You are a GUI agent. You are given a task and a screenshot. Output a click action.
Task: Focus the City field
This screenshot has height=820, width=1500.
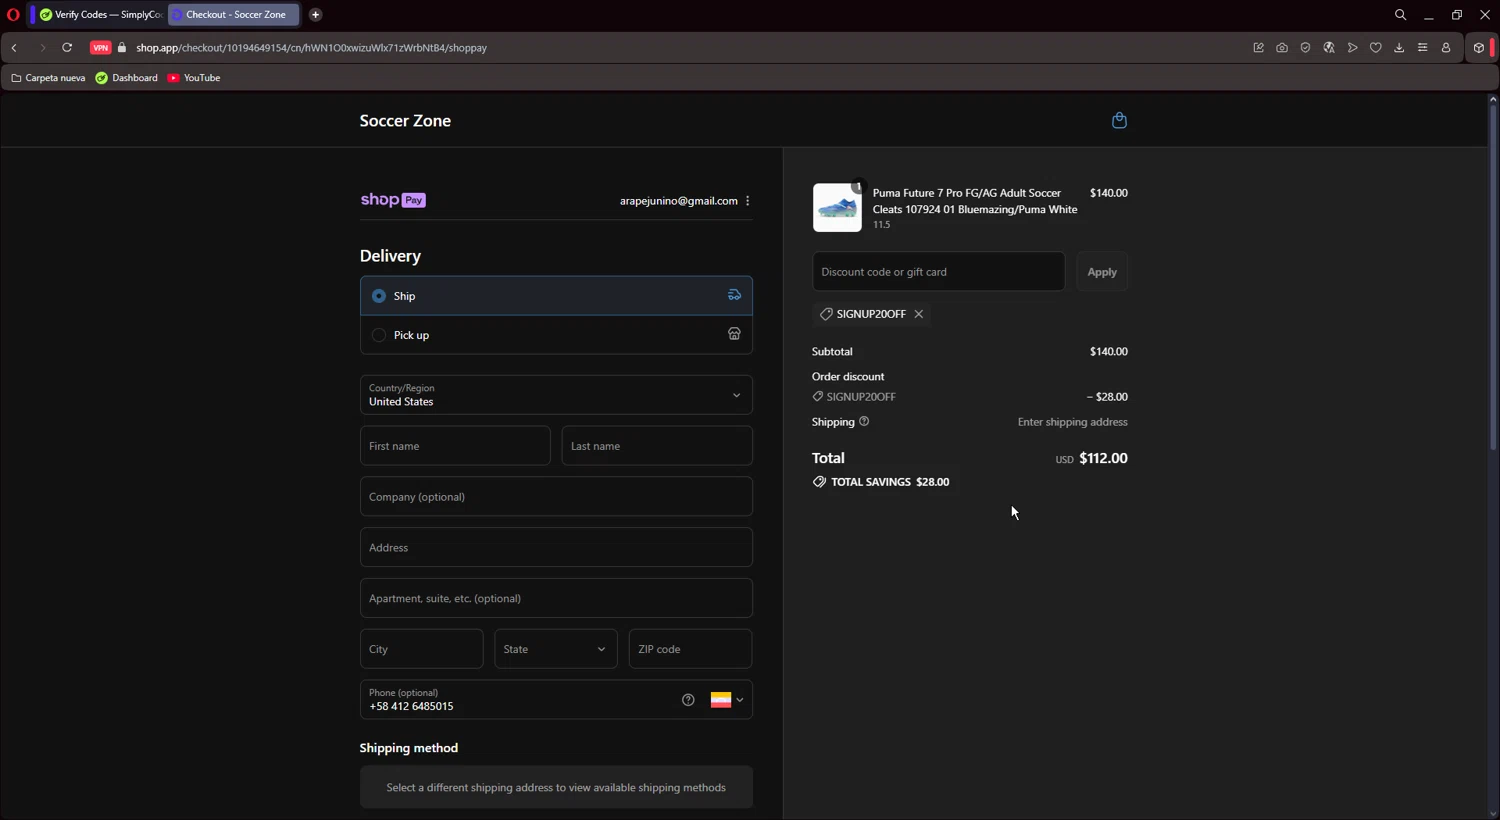coord(421,649)
